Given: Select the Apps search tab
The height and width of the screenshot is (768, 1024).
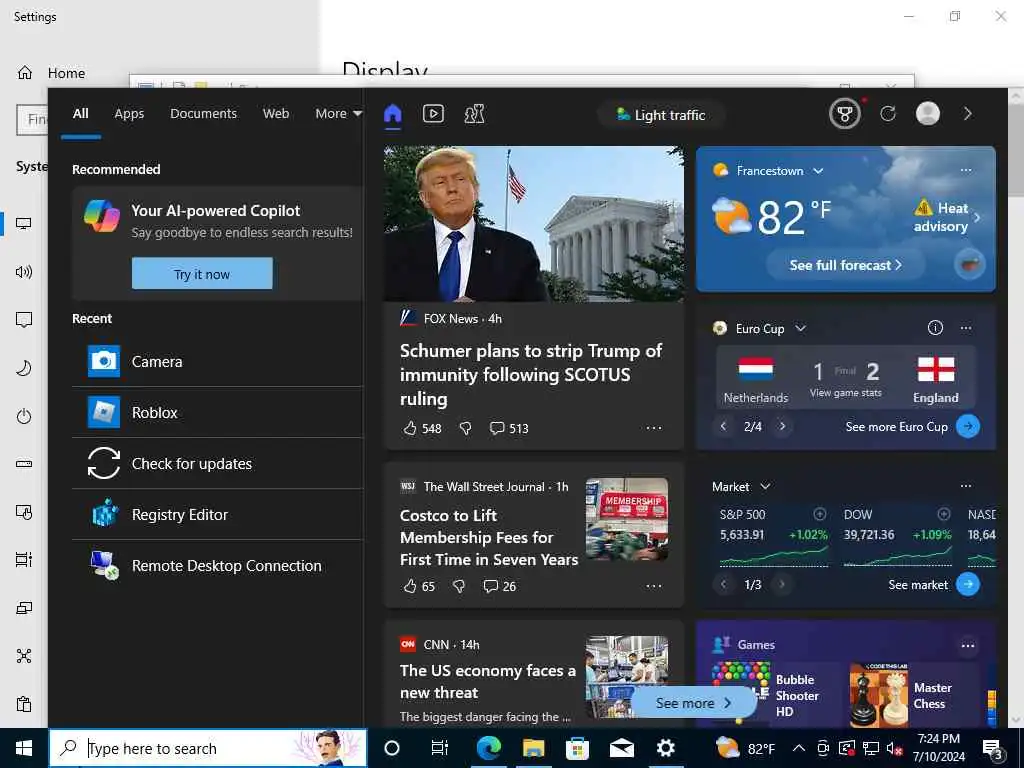Looking at the screenshot, I should click(129, 114).
